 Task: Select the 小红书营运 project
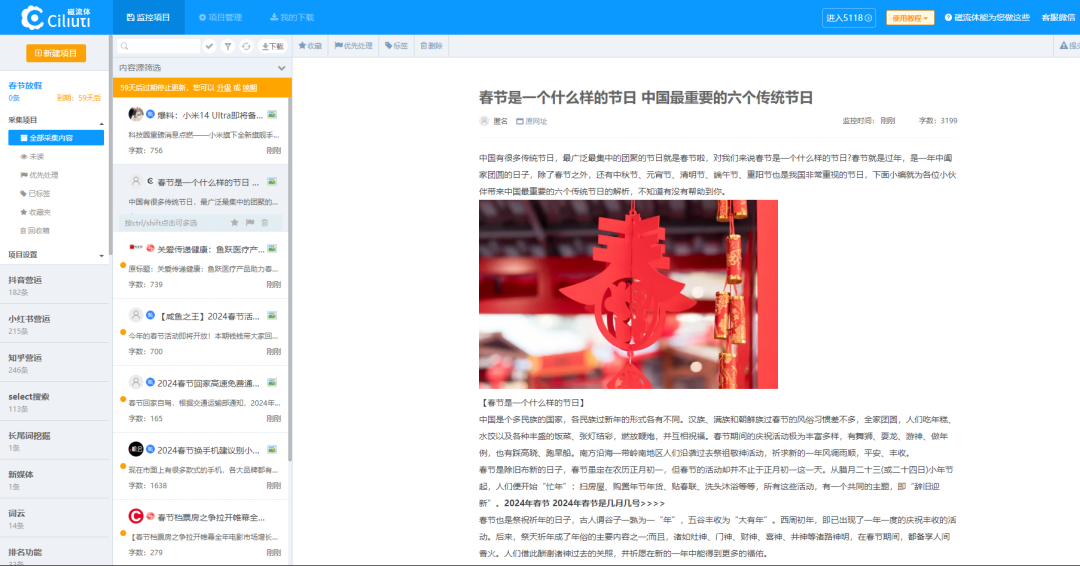point(54,324)
